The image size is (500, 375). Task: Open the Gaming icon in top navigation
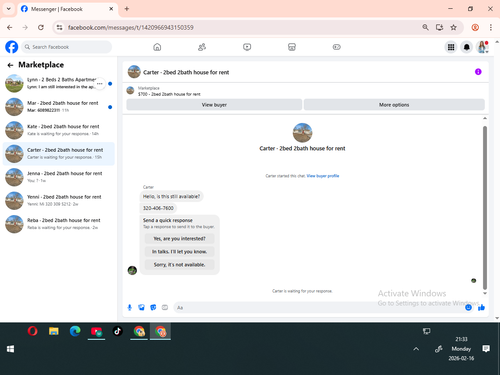point(337,47)
